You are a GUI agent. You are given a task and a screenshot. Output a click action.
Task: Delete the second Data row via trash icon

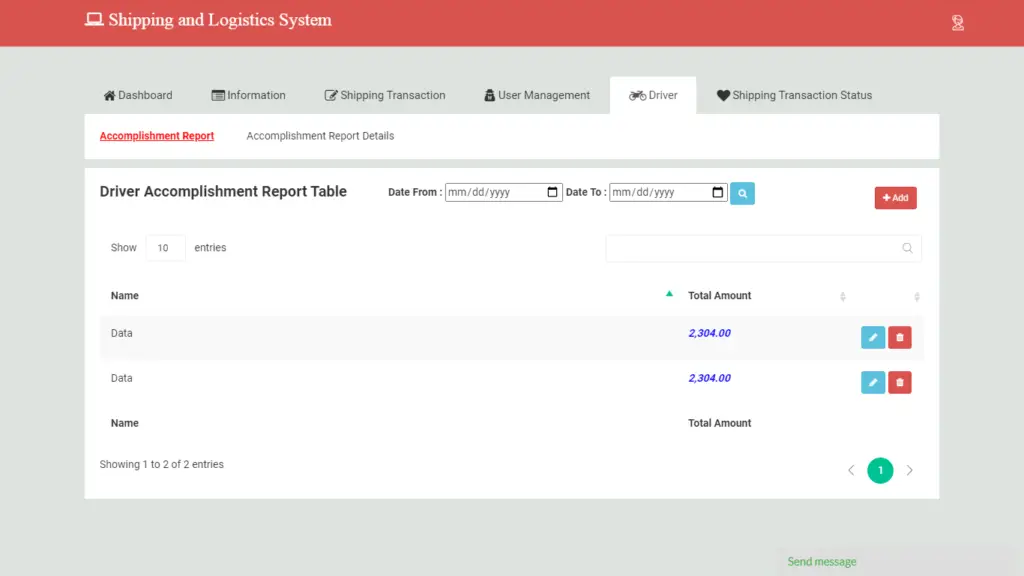(x=899, y=382)
